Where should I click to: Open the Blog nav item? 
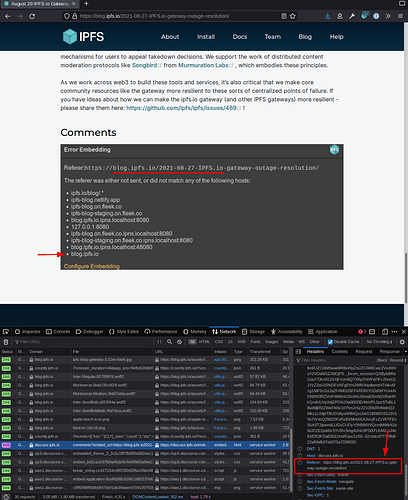[305, 37]
